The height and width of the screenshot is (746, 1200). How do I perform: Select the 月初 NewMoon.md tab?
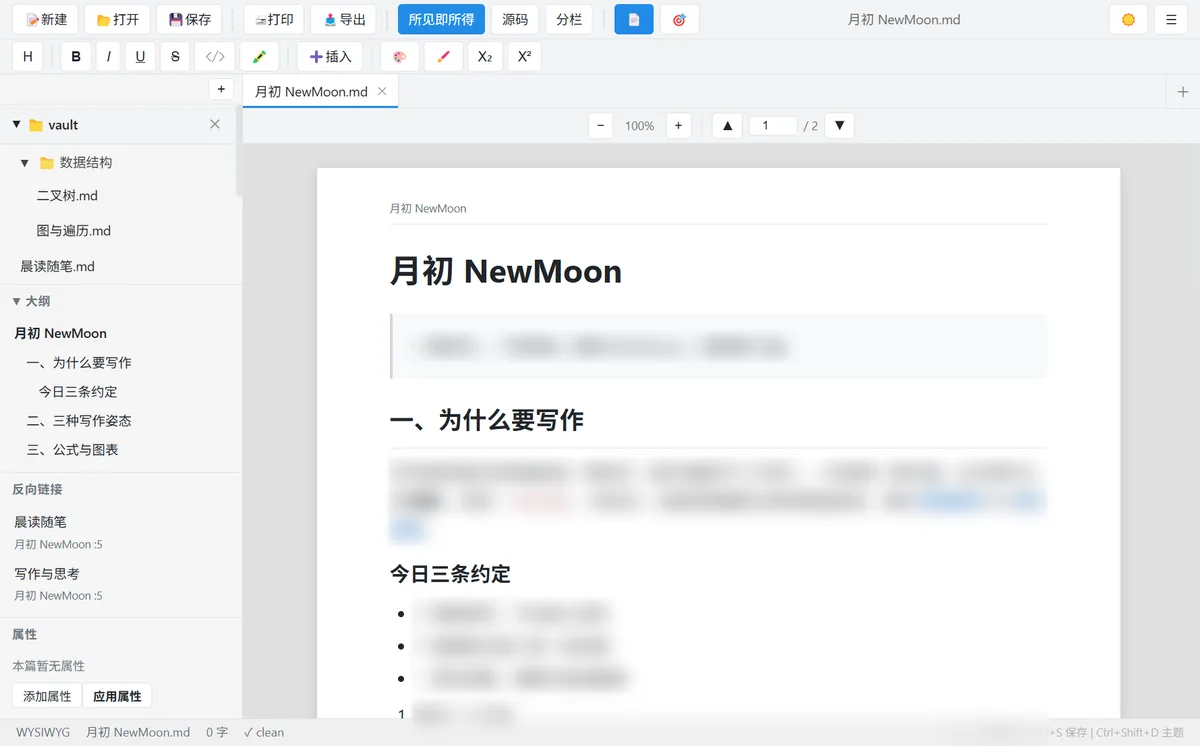coord(312,91)
